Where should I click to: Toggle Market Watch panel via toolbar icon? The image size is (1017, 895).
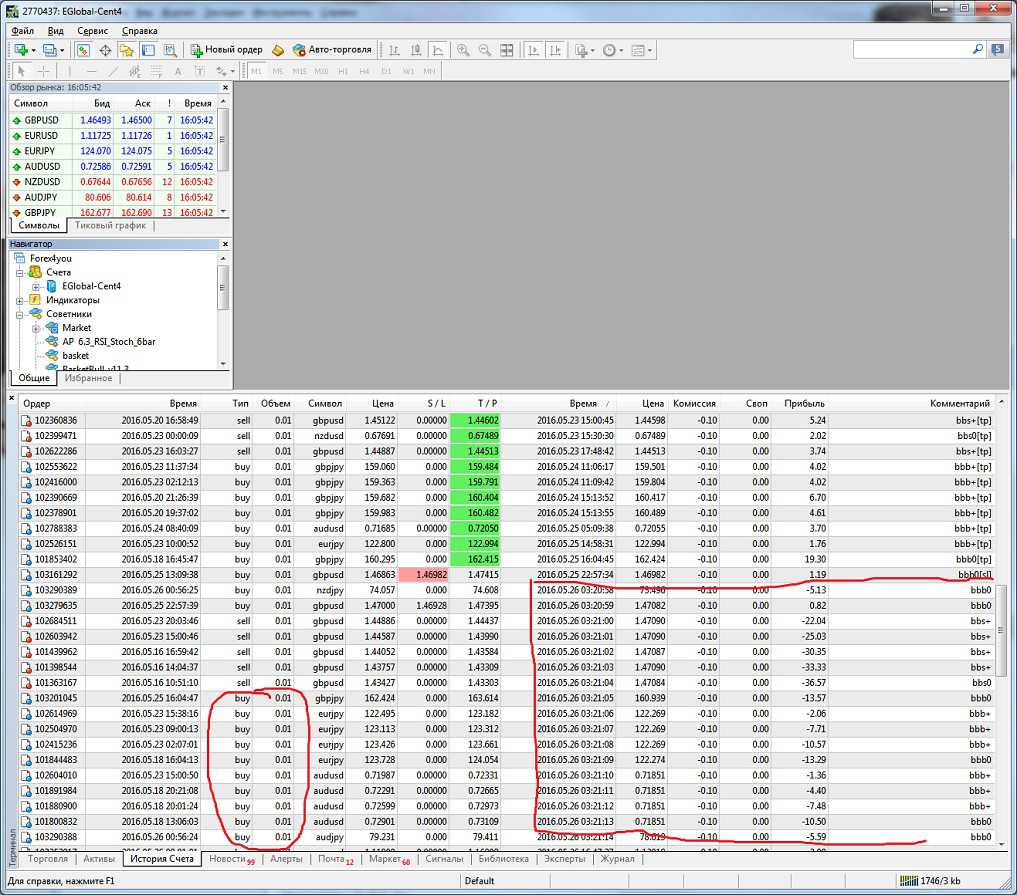(84, 50)
